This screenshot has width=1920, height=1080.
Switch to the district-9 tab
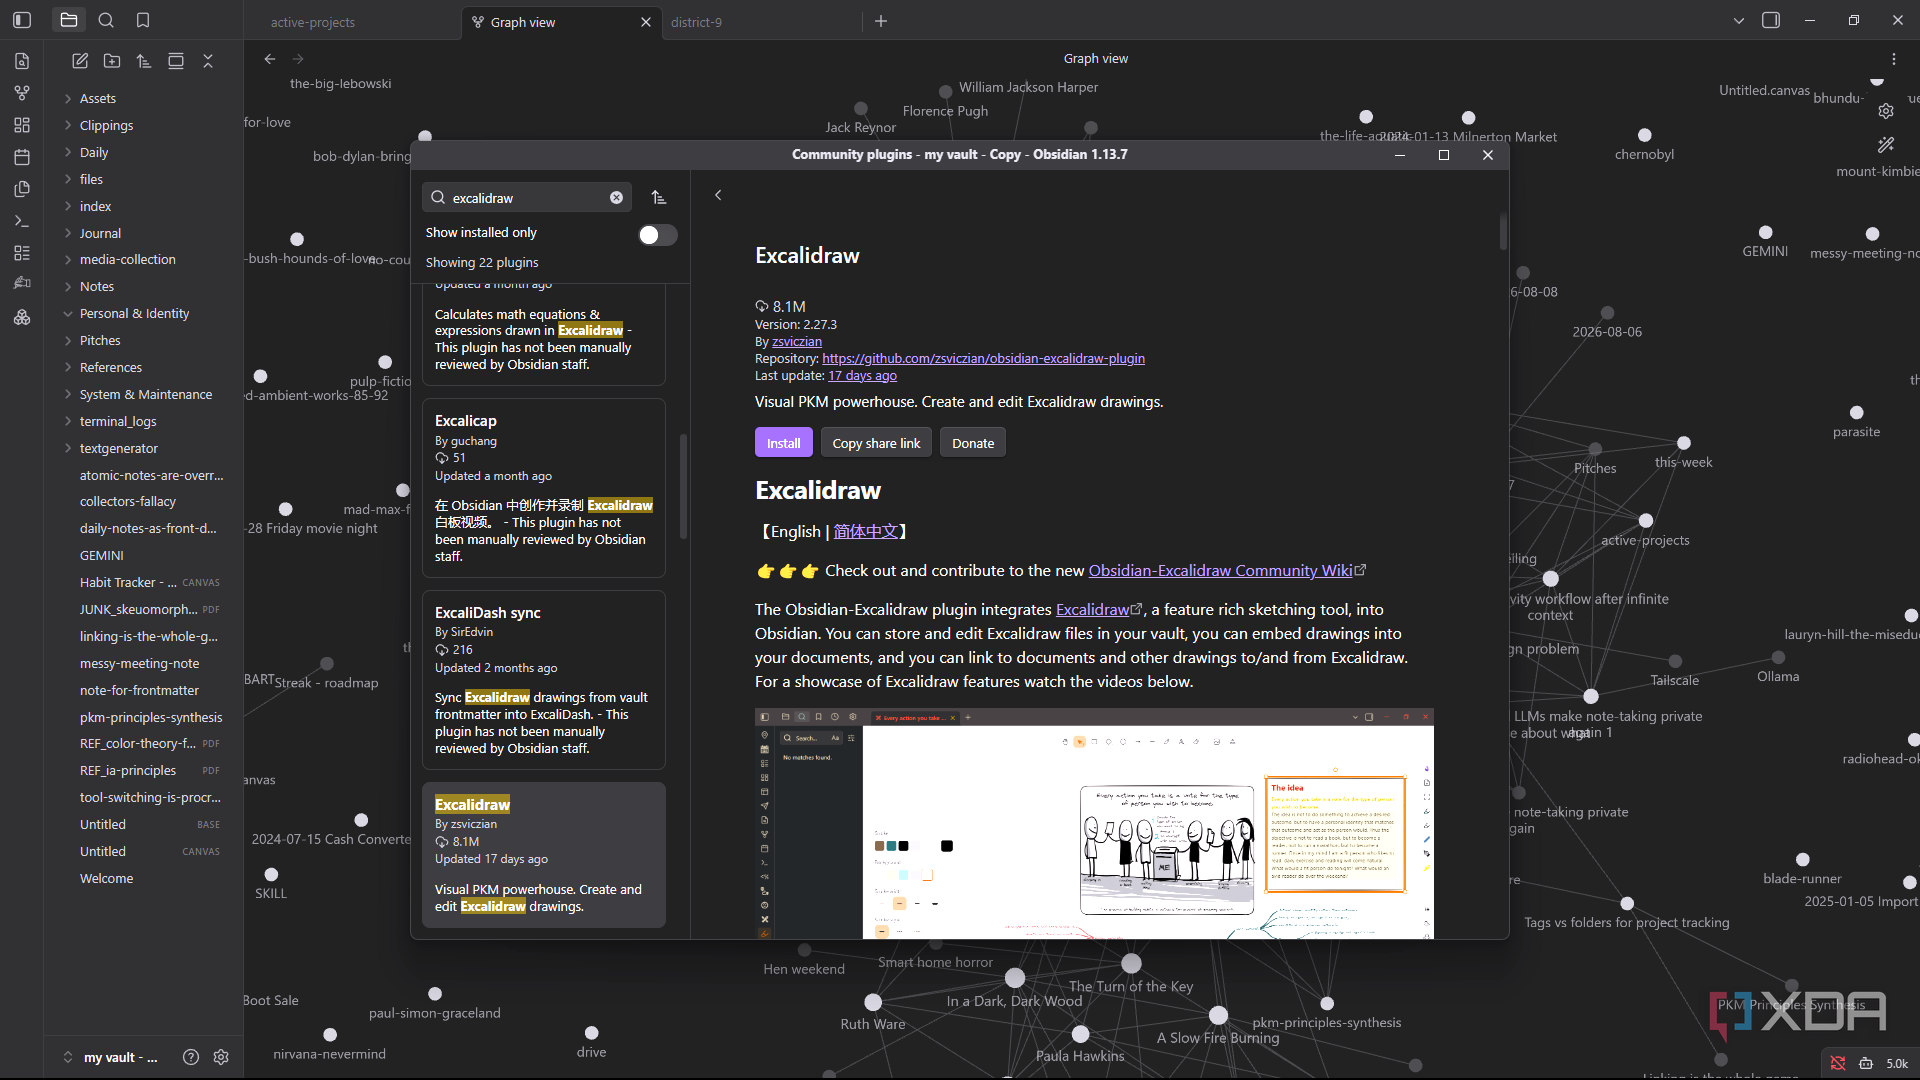tap(696, 22)
